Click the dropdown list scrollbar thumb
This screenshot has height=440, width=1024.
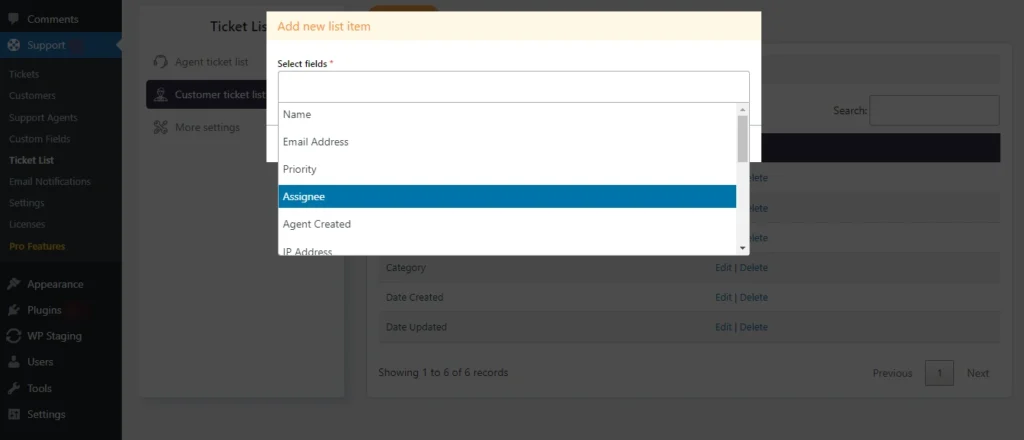pyautogui.click(x=743, y=138)
